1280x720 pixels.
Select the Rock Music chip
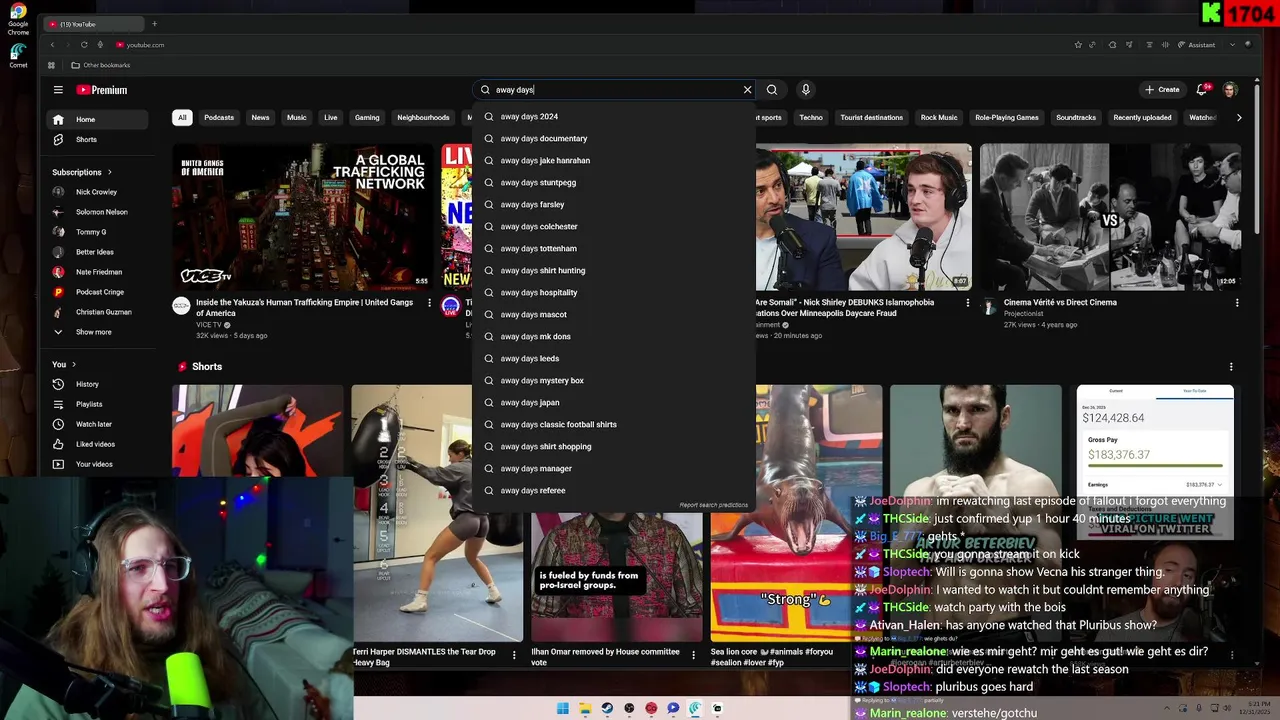click(939, 117)
